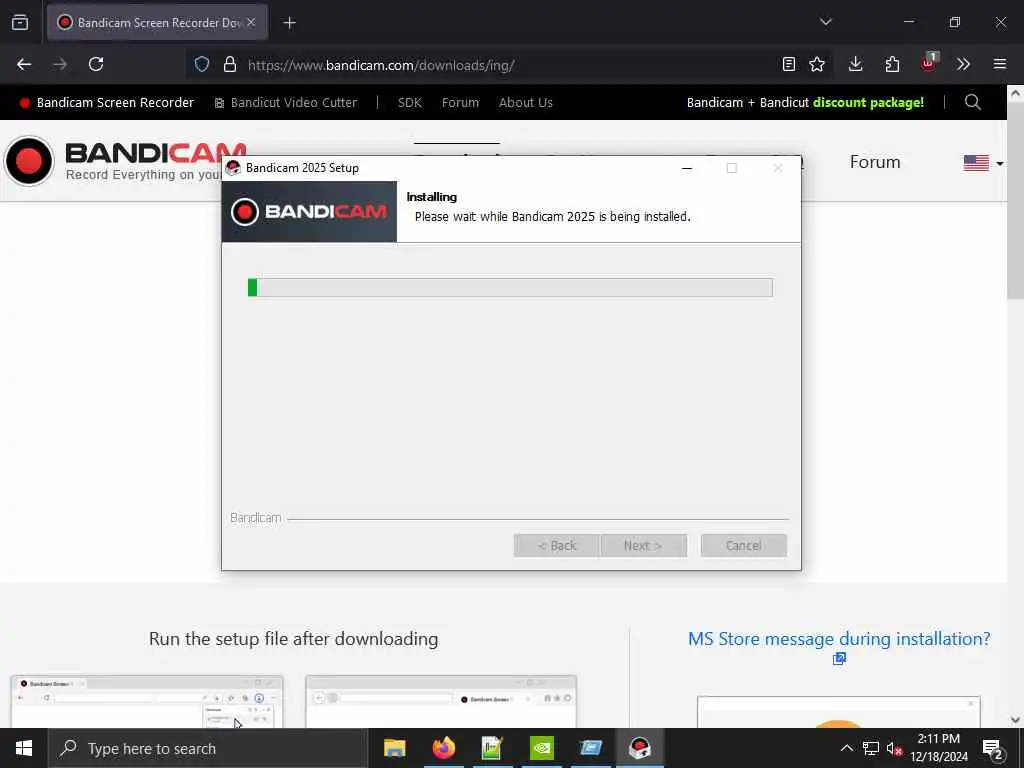Reload the page with the refresh icon
This screenshot has width=1024, height=768.
click(x=96, y=64)
